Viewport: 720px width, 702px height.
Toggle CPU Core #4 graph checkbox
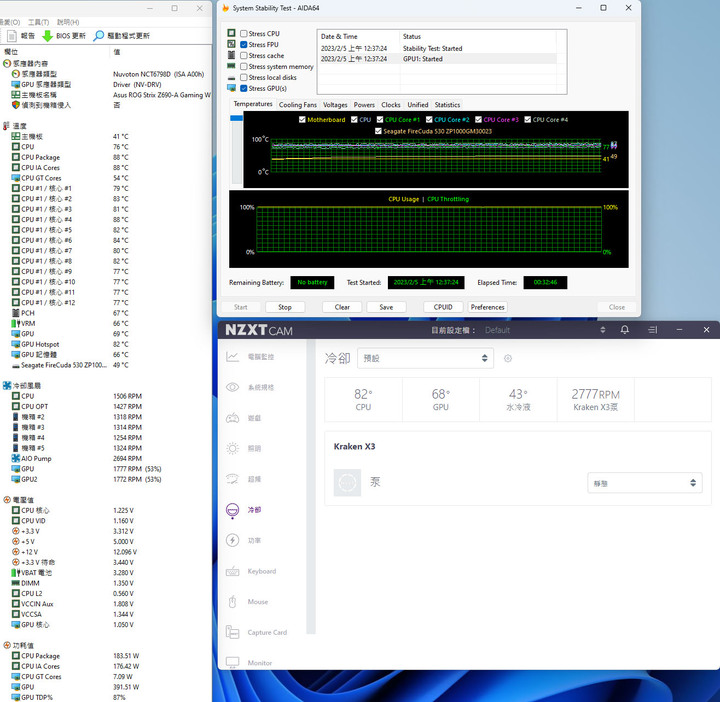point(528,119)
